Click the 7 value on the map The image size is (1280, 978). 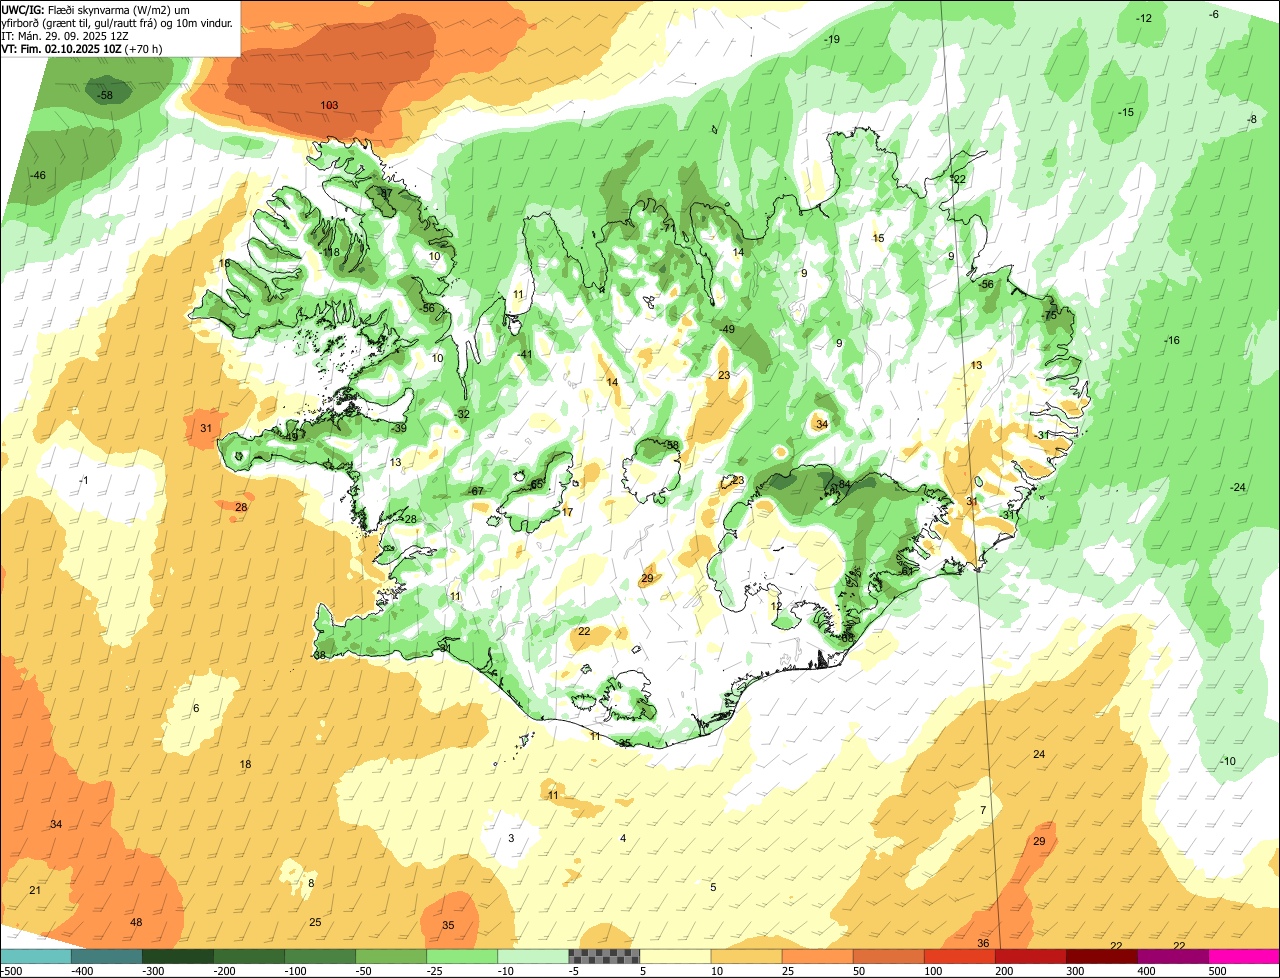pyautogui.click(x=983, y=810)
